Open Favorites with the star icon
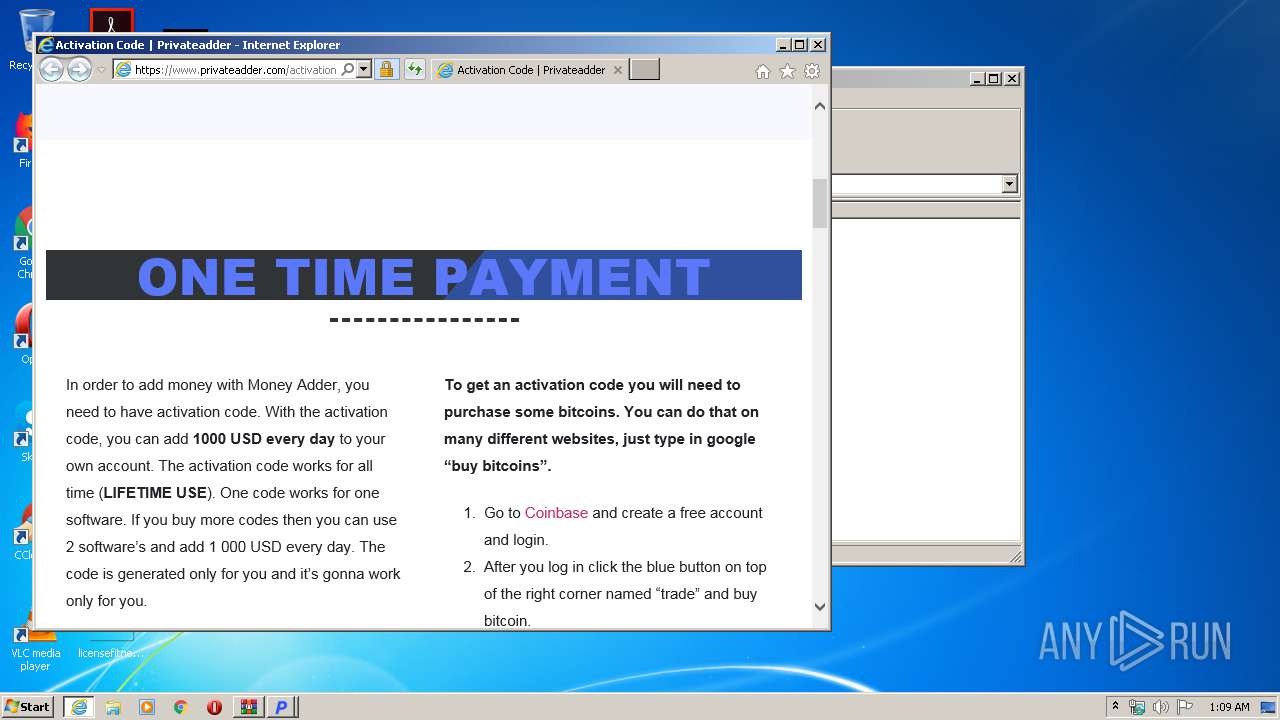This screenshot has width=1280, height=720. pos(787,71)
